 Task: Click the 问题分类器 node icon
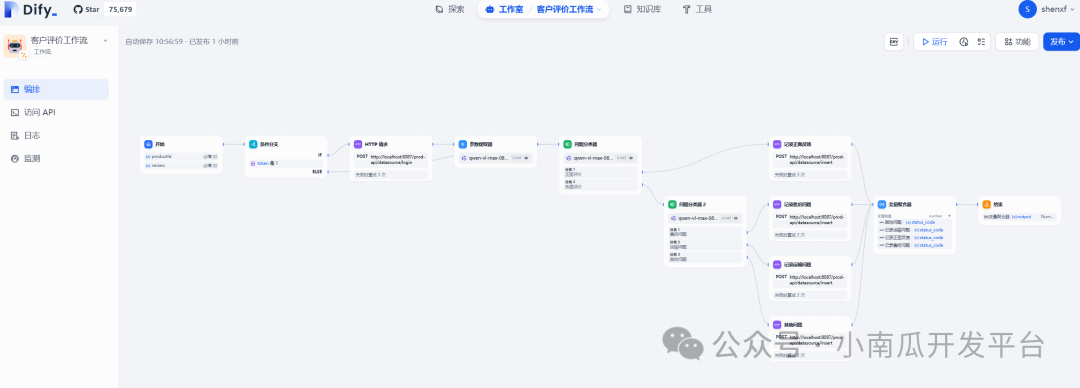568,144
